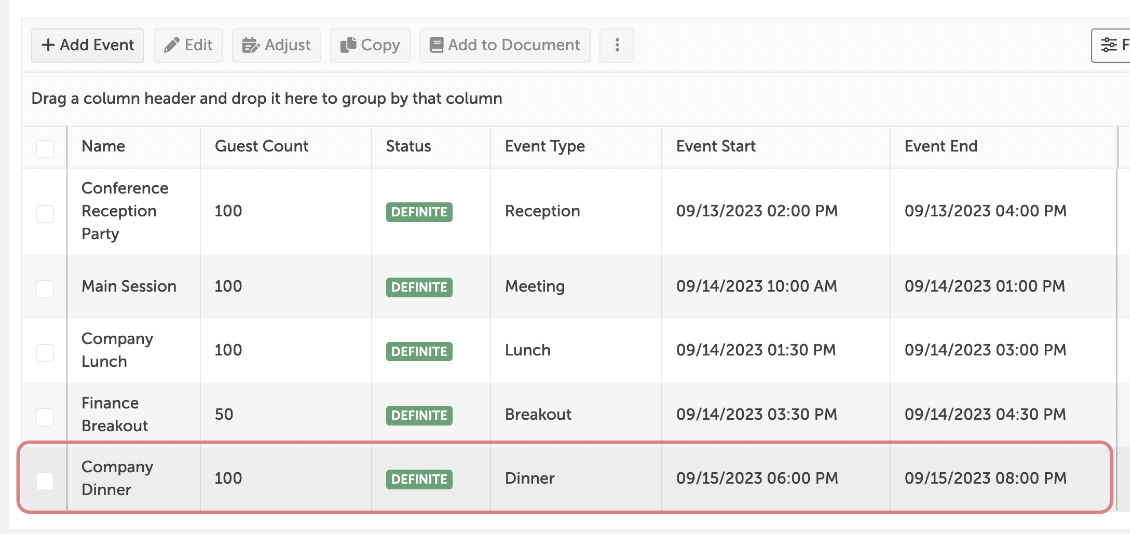The image size is (1130, 534).
Task: Open the three-dot more options menu
Action: coord(617,45)
